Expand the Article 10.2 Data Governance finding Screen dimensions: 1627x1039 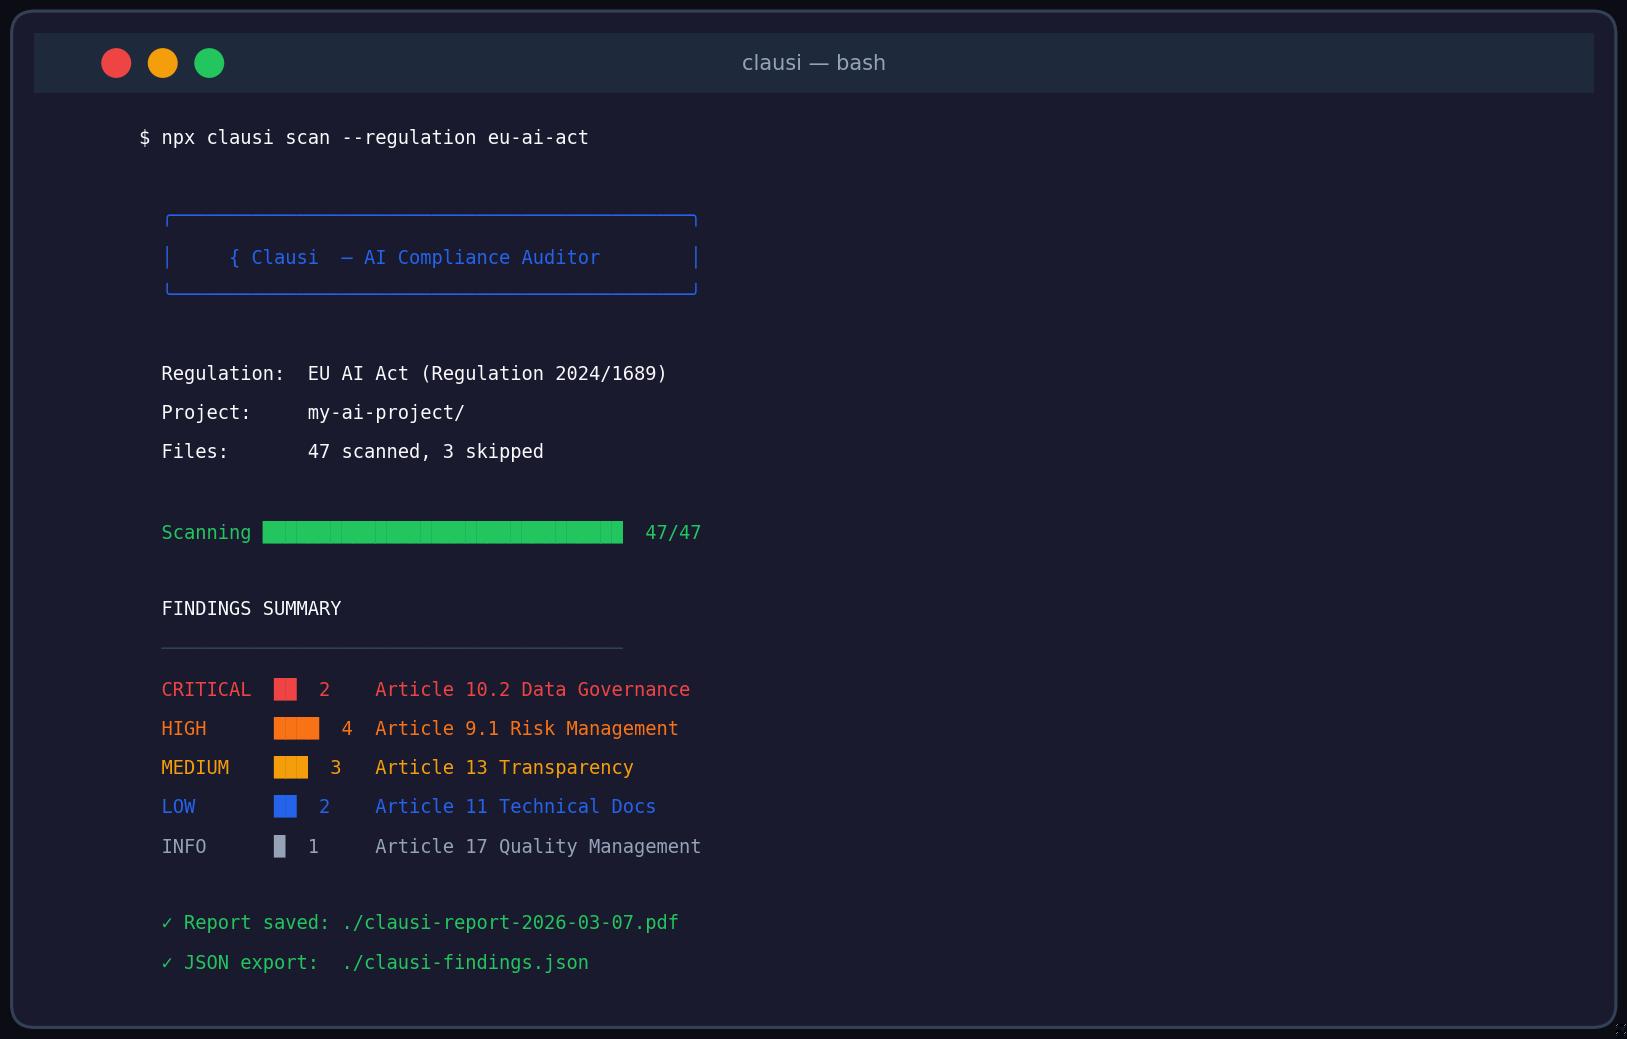coord(532,689)
